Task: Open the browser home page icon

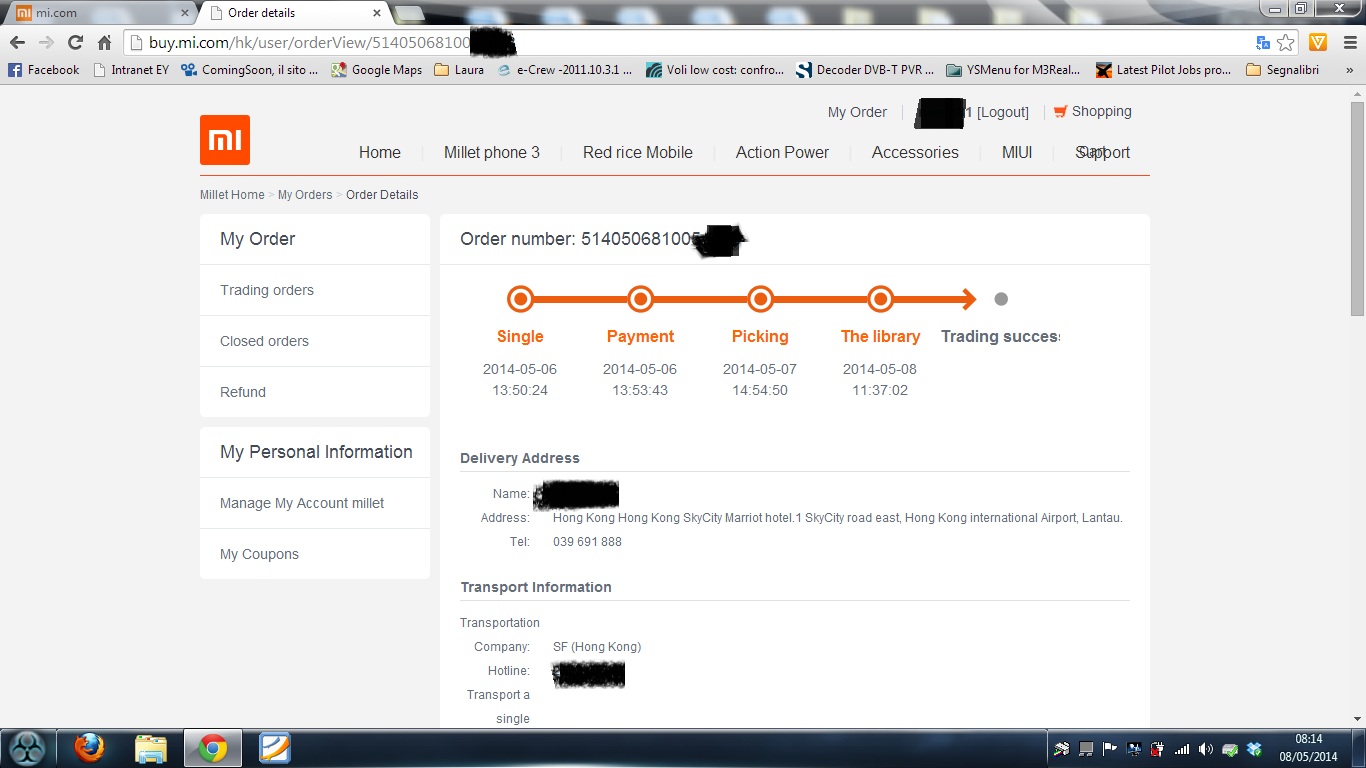Action: (104, 42)
